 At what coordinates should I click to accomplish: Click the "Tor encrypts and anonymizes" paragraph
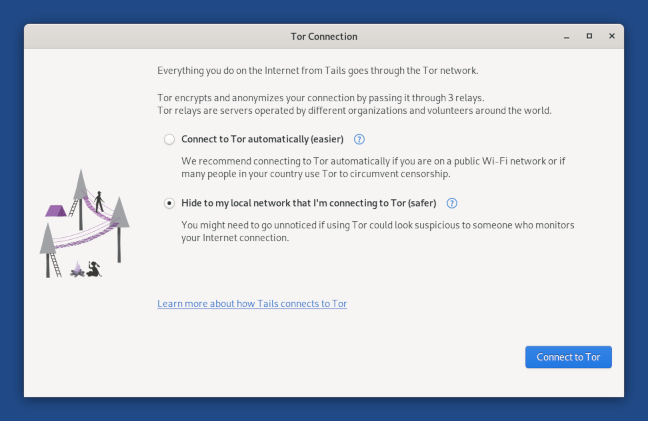tap(354, 104)
